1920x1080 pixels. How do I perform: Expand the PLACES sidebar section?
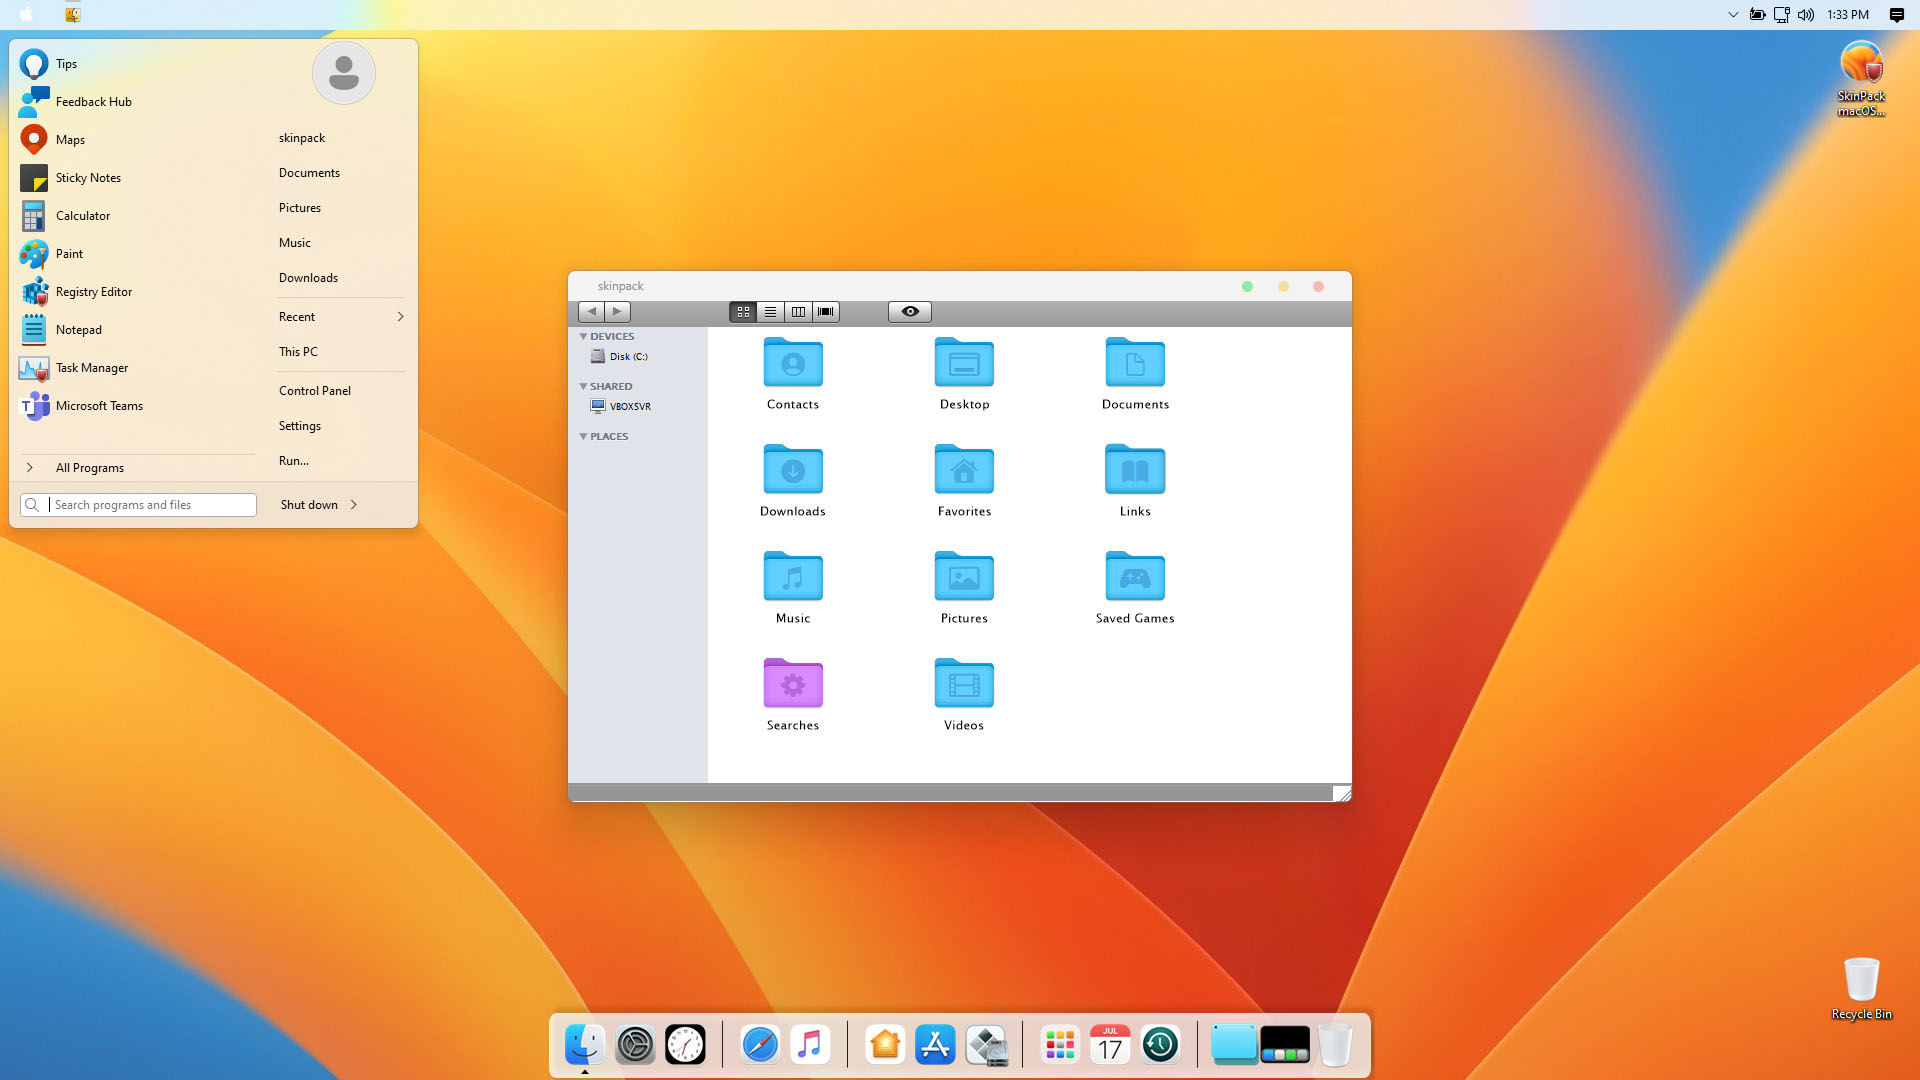coord(583,437)
